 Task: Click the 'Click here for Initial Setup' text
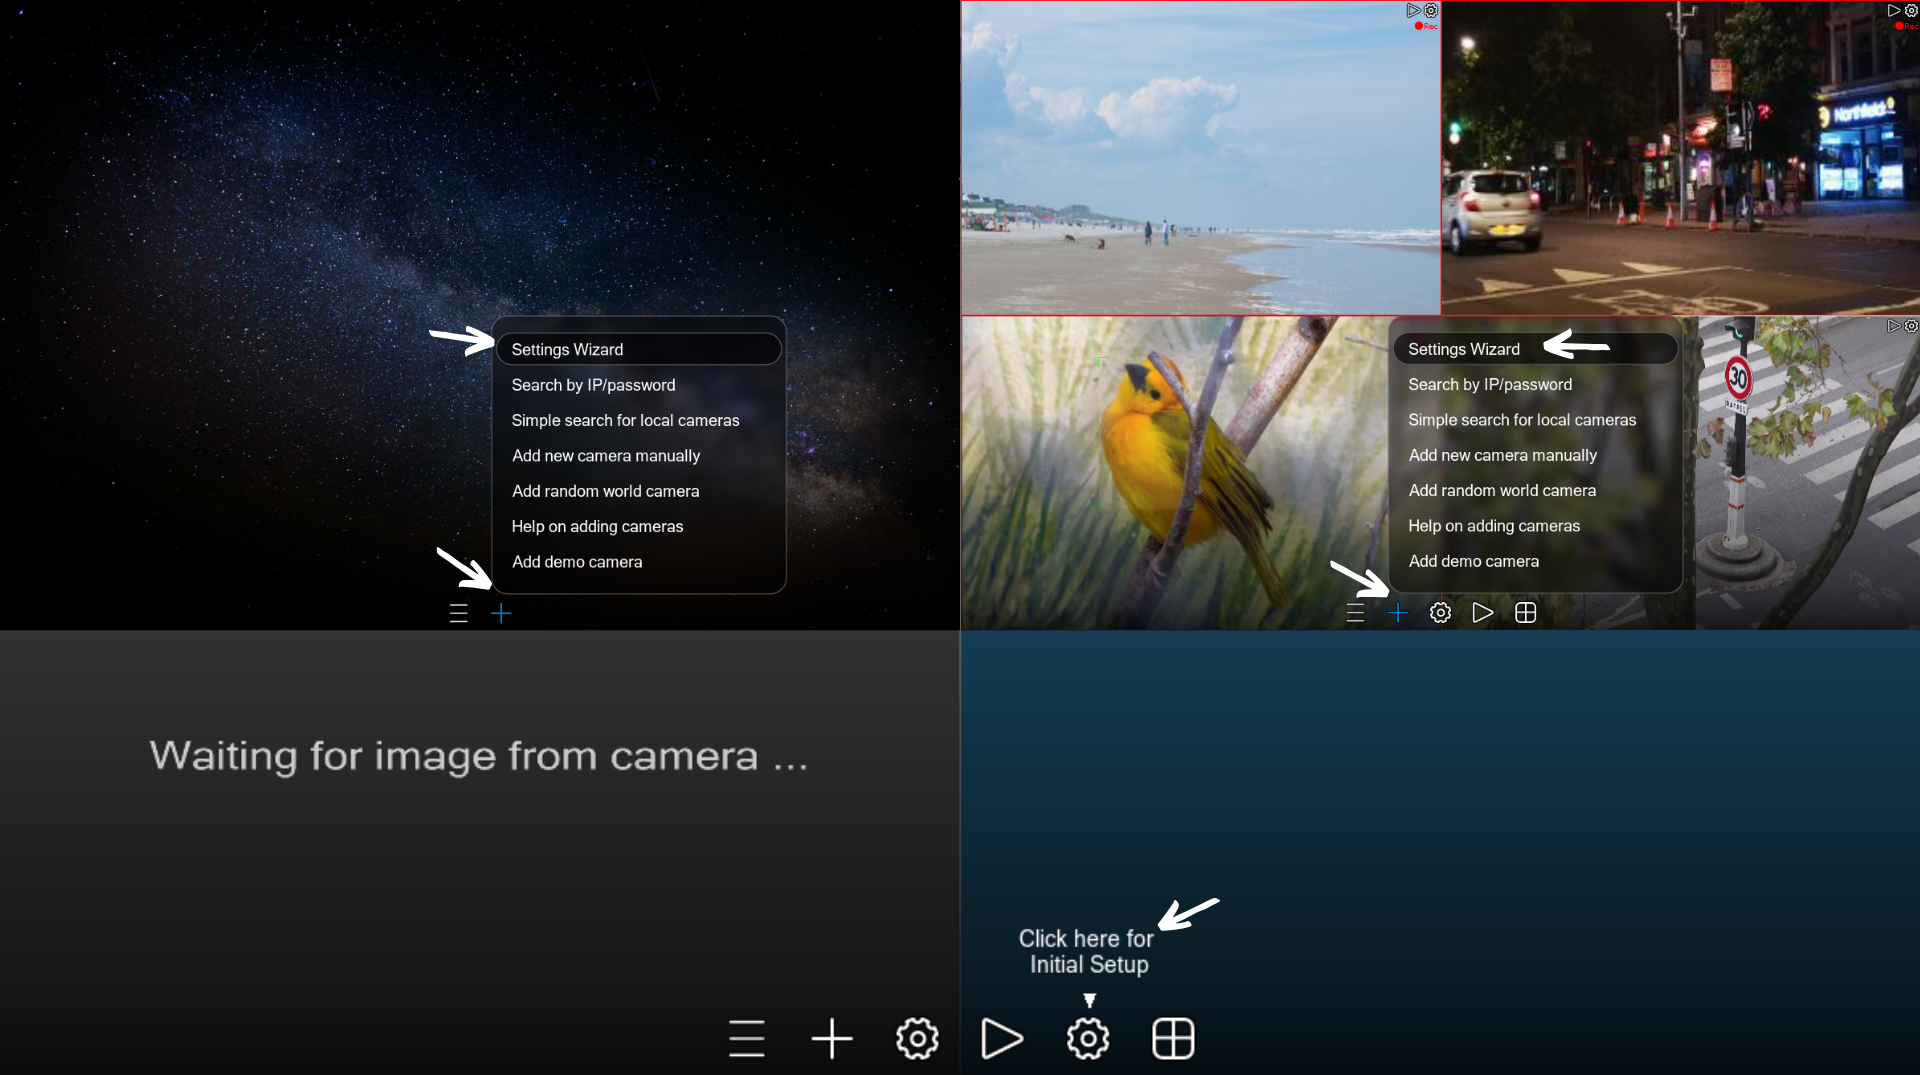click(1087, 951)
